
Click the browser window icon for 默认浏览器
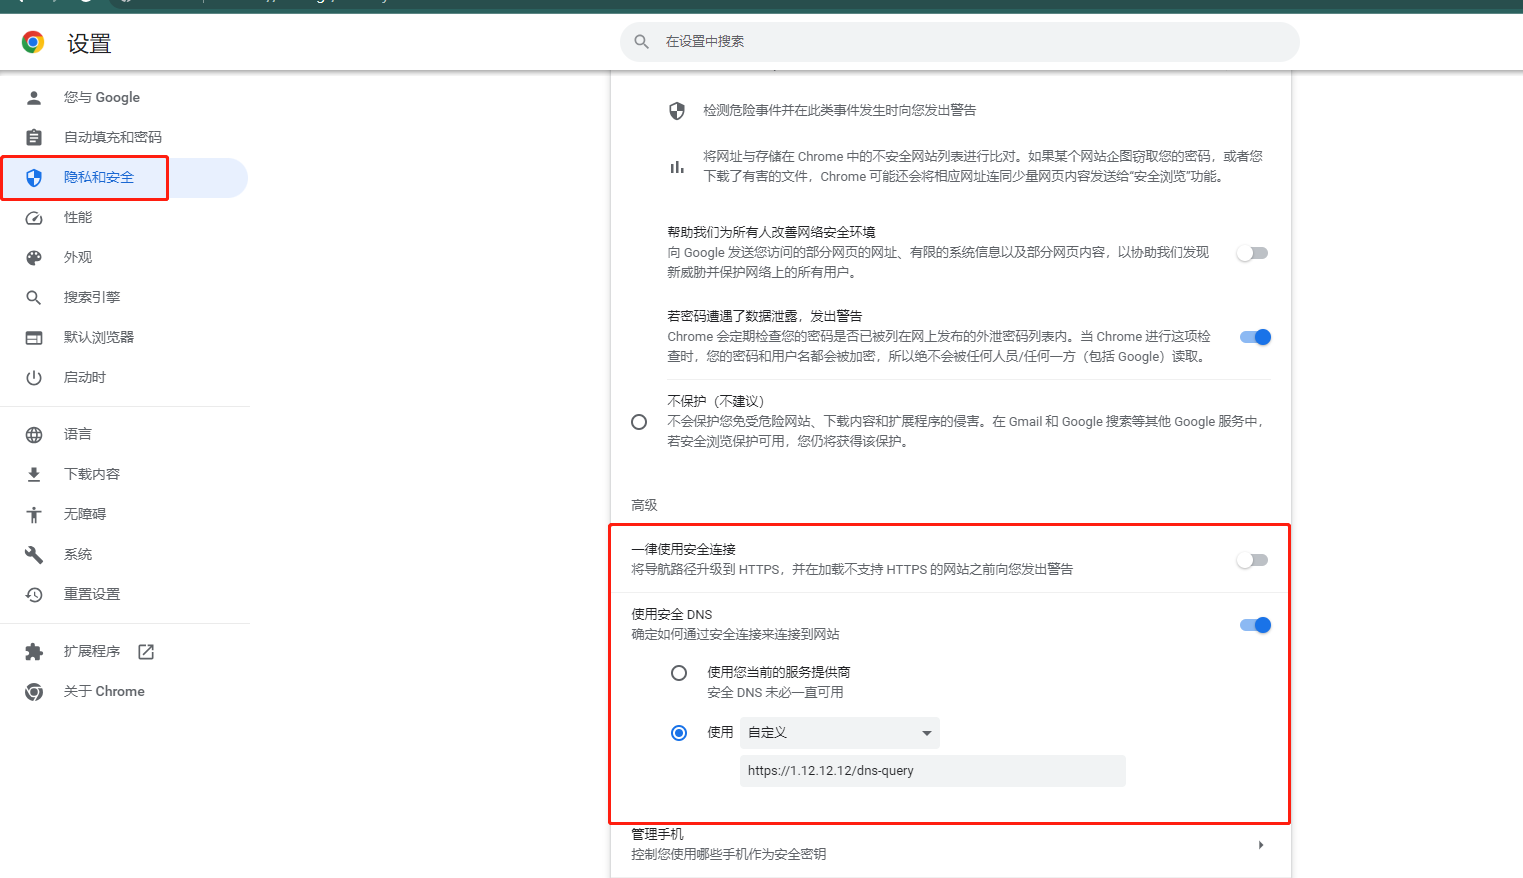34,337
